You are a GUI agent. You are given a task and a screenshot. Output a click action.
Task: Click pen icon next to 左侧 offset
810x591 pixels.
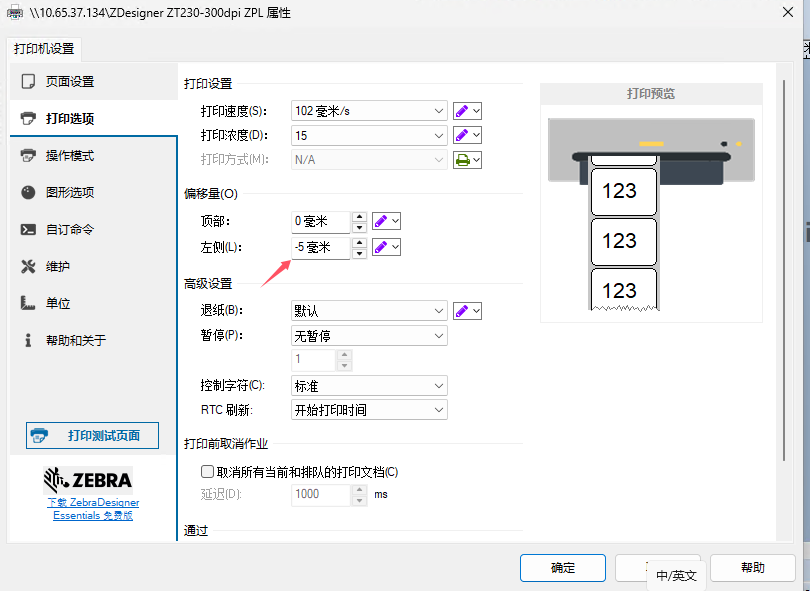(381, 247)
